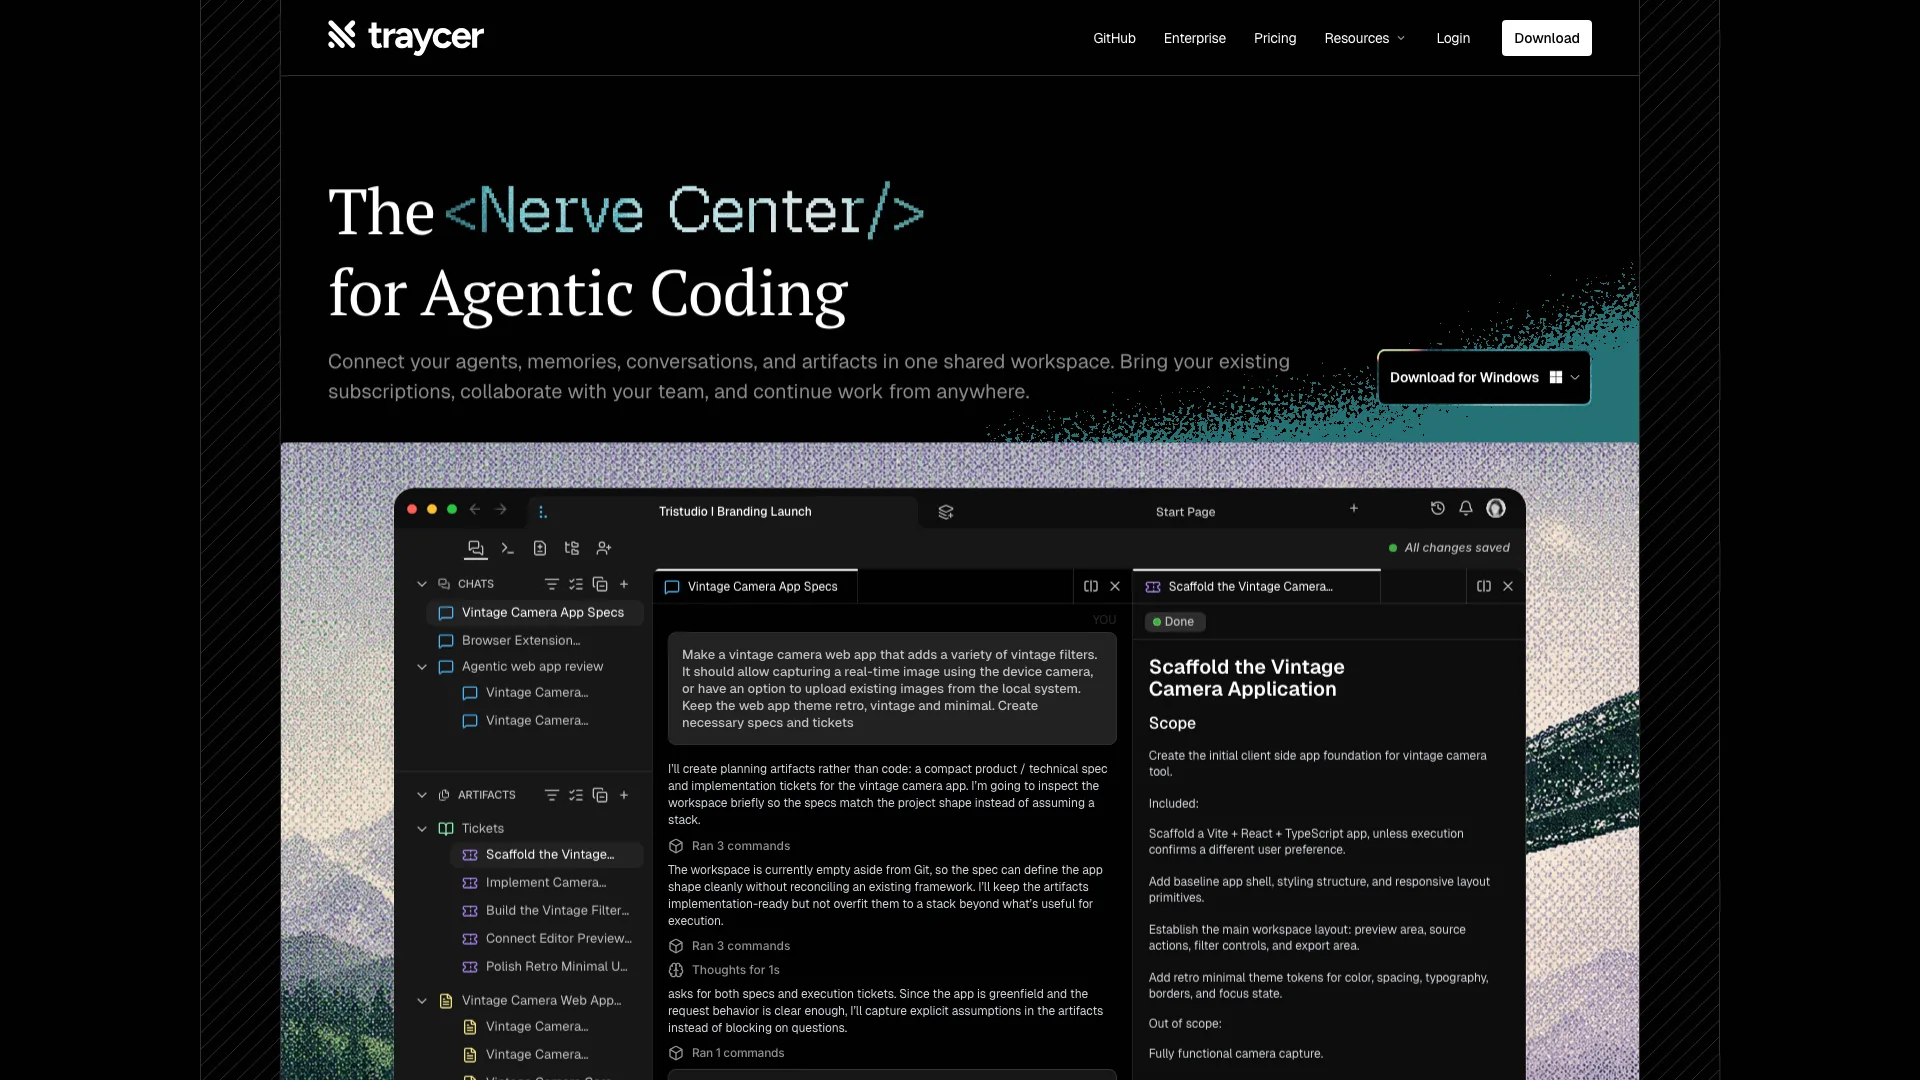Click the layers-plus icon next to the workspace tab
The image size is (1920, 1080).
[946, 512]
